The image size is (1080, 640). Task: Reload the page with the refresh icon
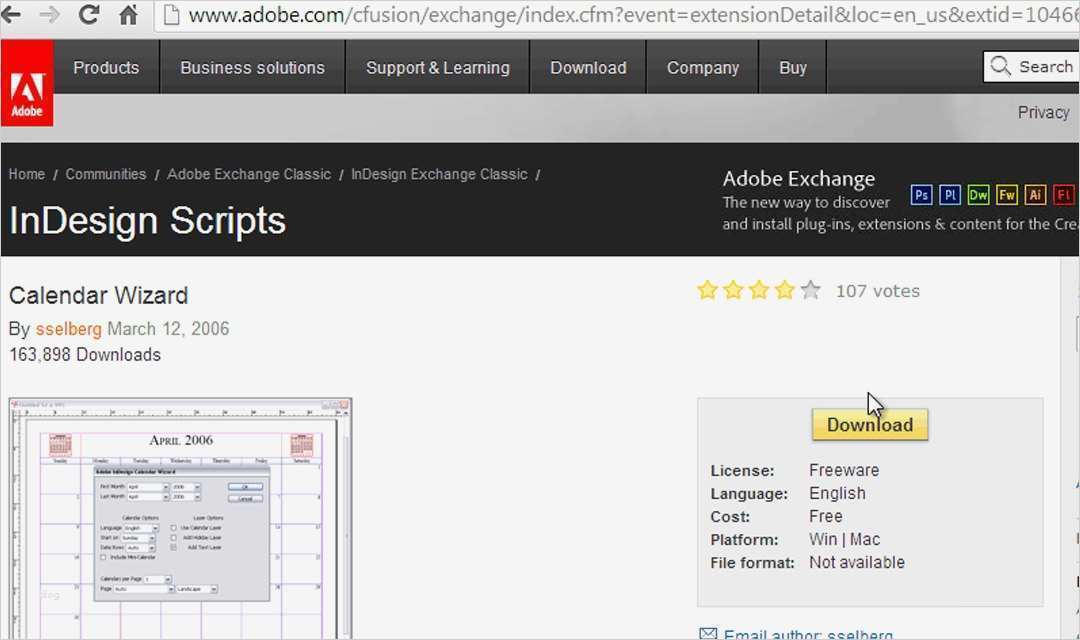(x=89, y=14)
